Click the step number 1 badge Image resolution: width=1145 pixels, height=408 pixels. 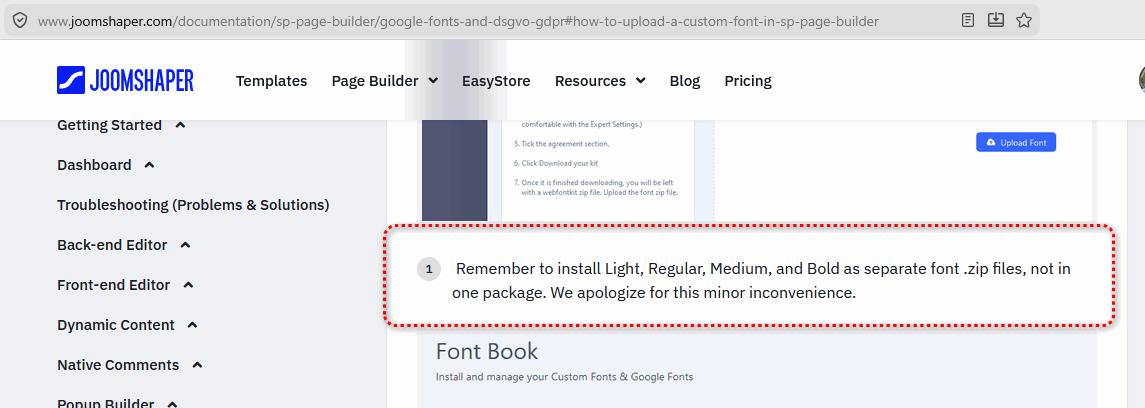click(x=429, y=269)
